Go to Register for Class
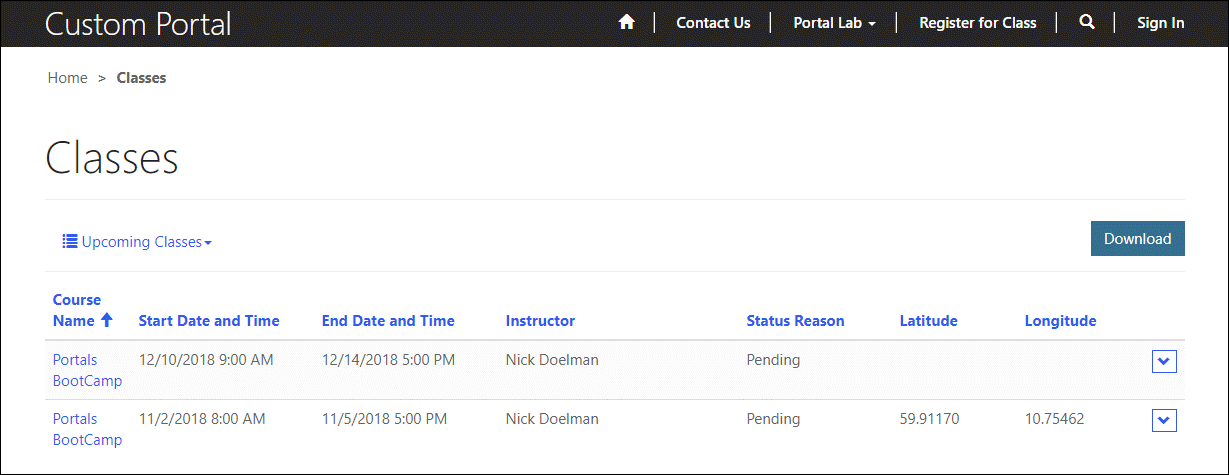This screenshot has height=475, width=1229. pyautogui.click(x=977, y=23)
